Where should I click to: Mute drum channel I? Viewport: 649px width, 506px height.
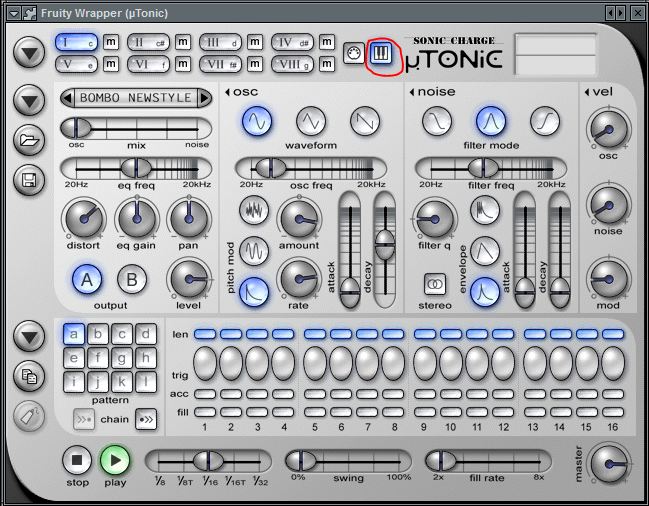(x=111, y=42)
